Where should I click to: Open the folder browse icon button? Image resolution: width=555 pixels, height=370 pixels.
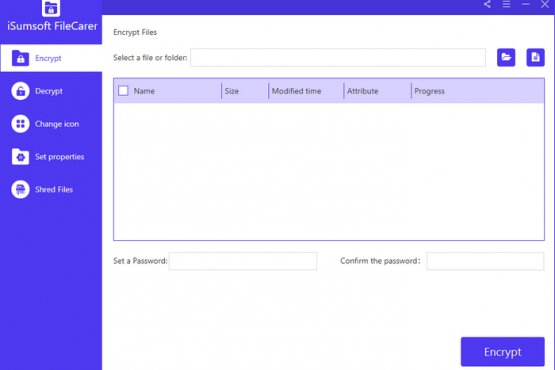pyautogui.click(x=506, y=57)
